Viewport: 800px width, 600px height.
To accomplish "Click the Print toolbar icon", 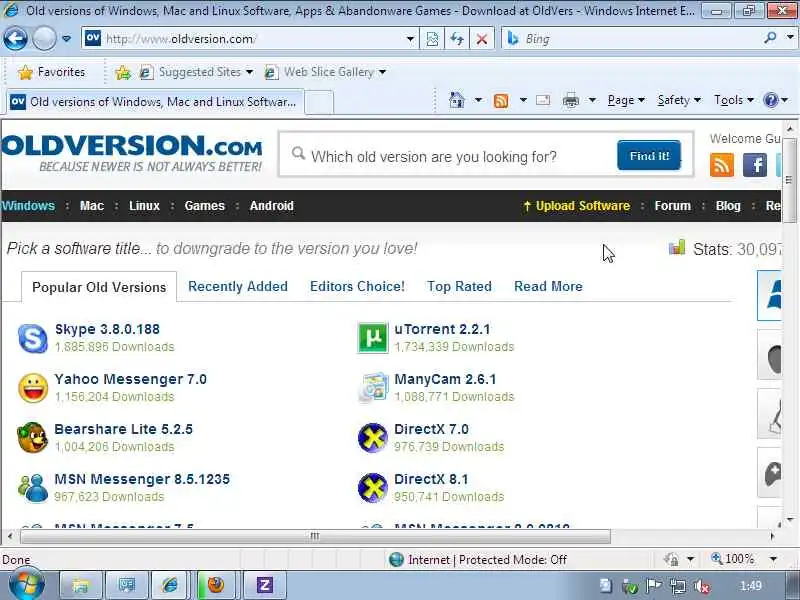I will click(x=570, y=101).
